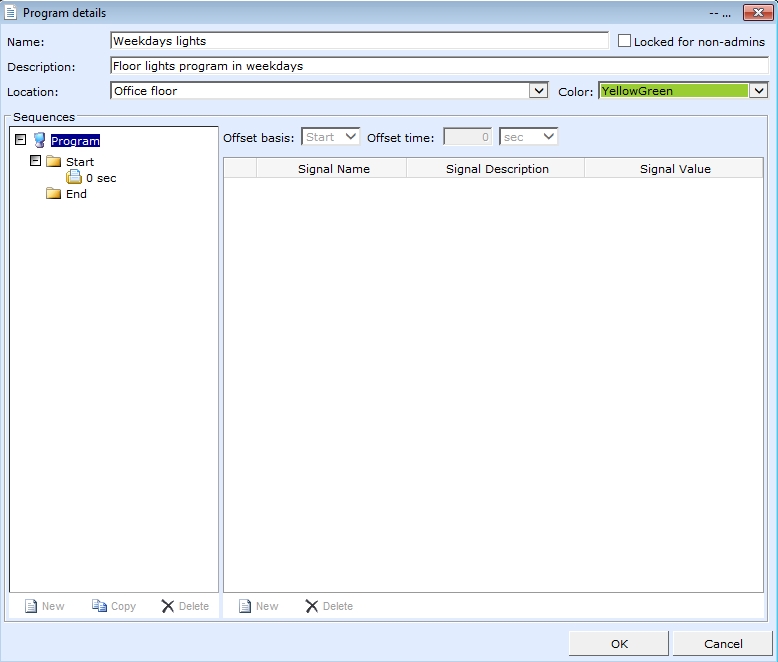The width and height of the screenshot is (778, 662).
Task: Click the Signal Value column header
Action: tap(675, 169)
